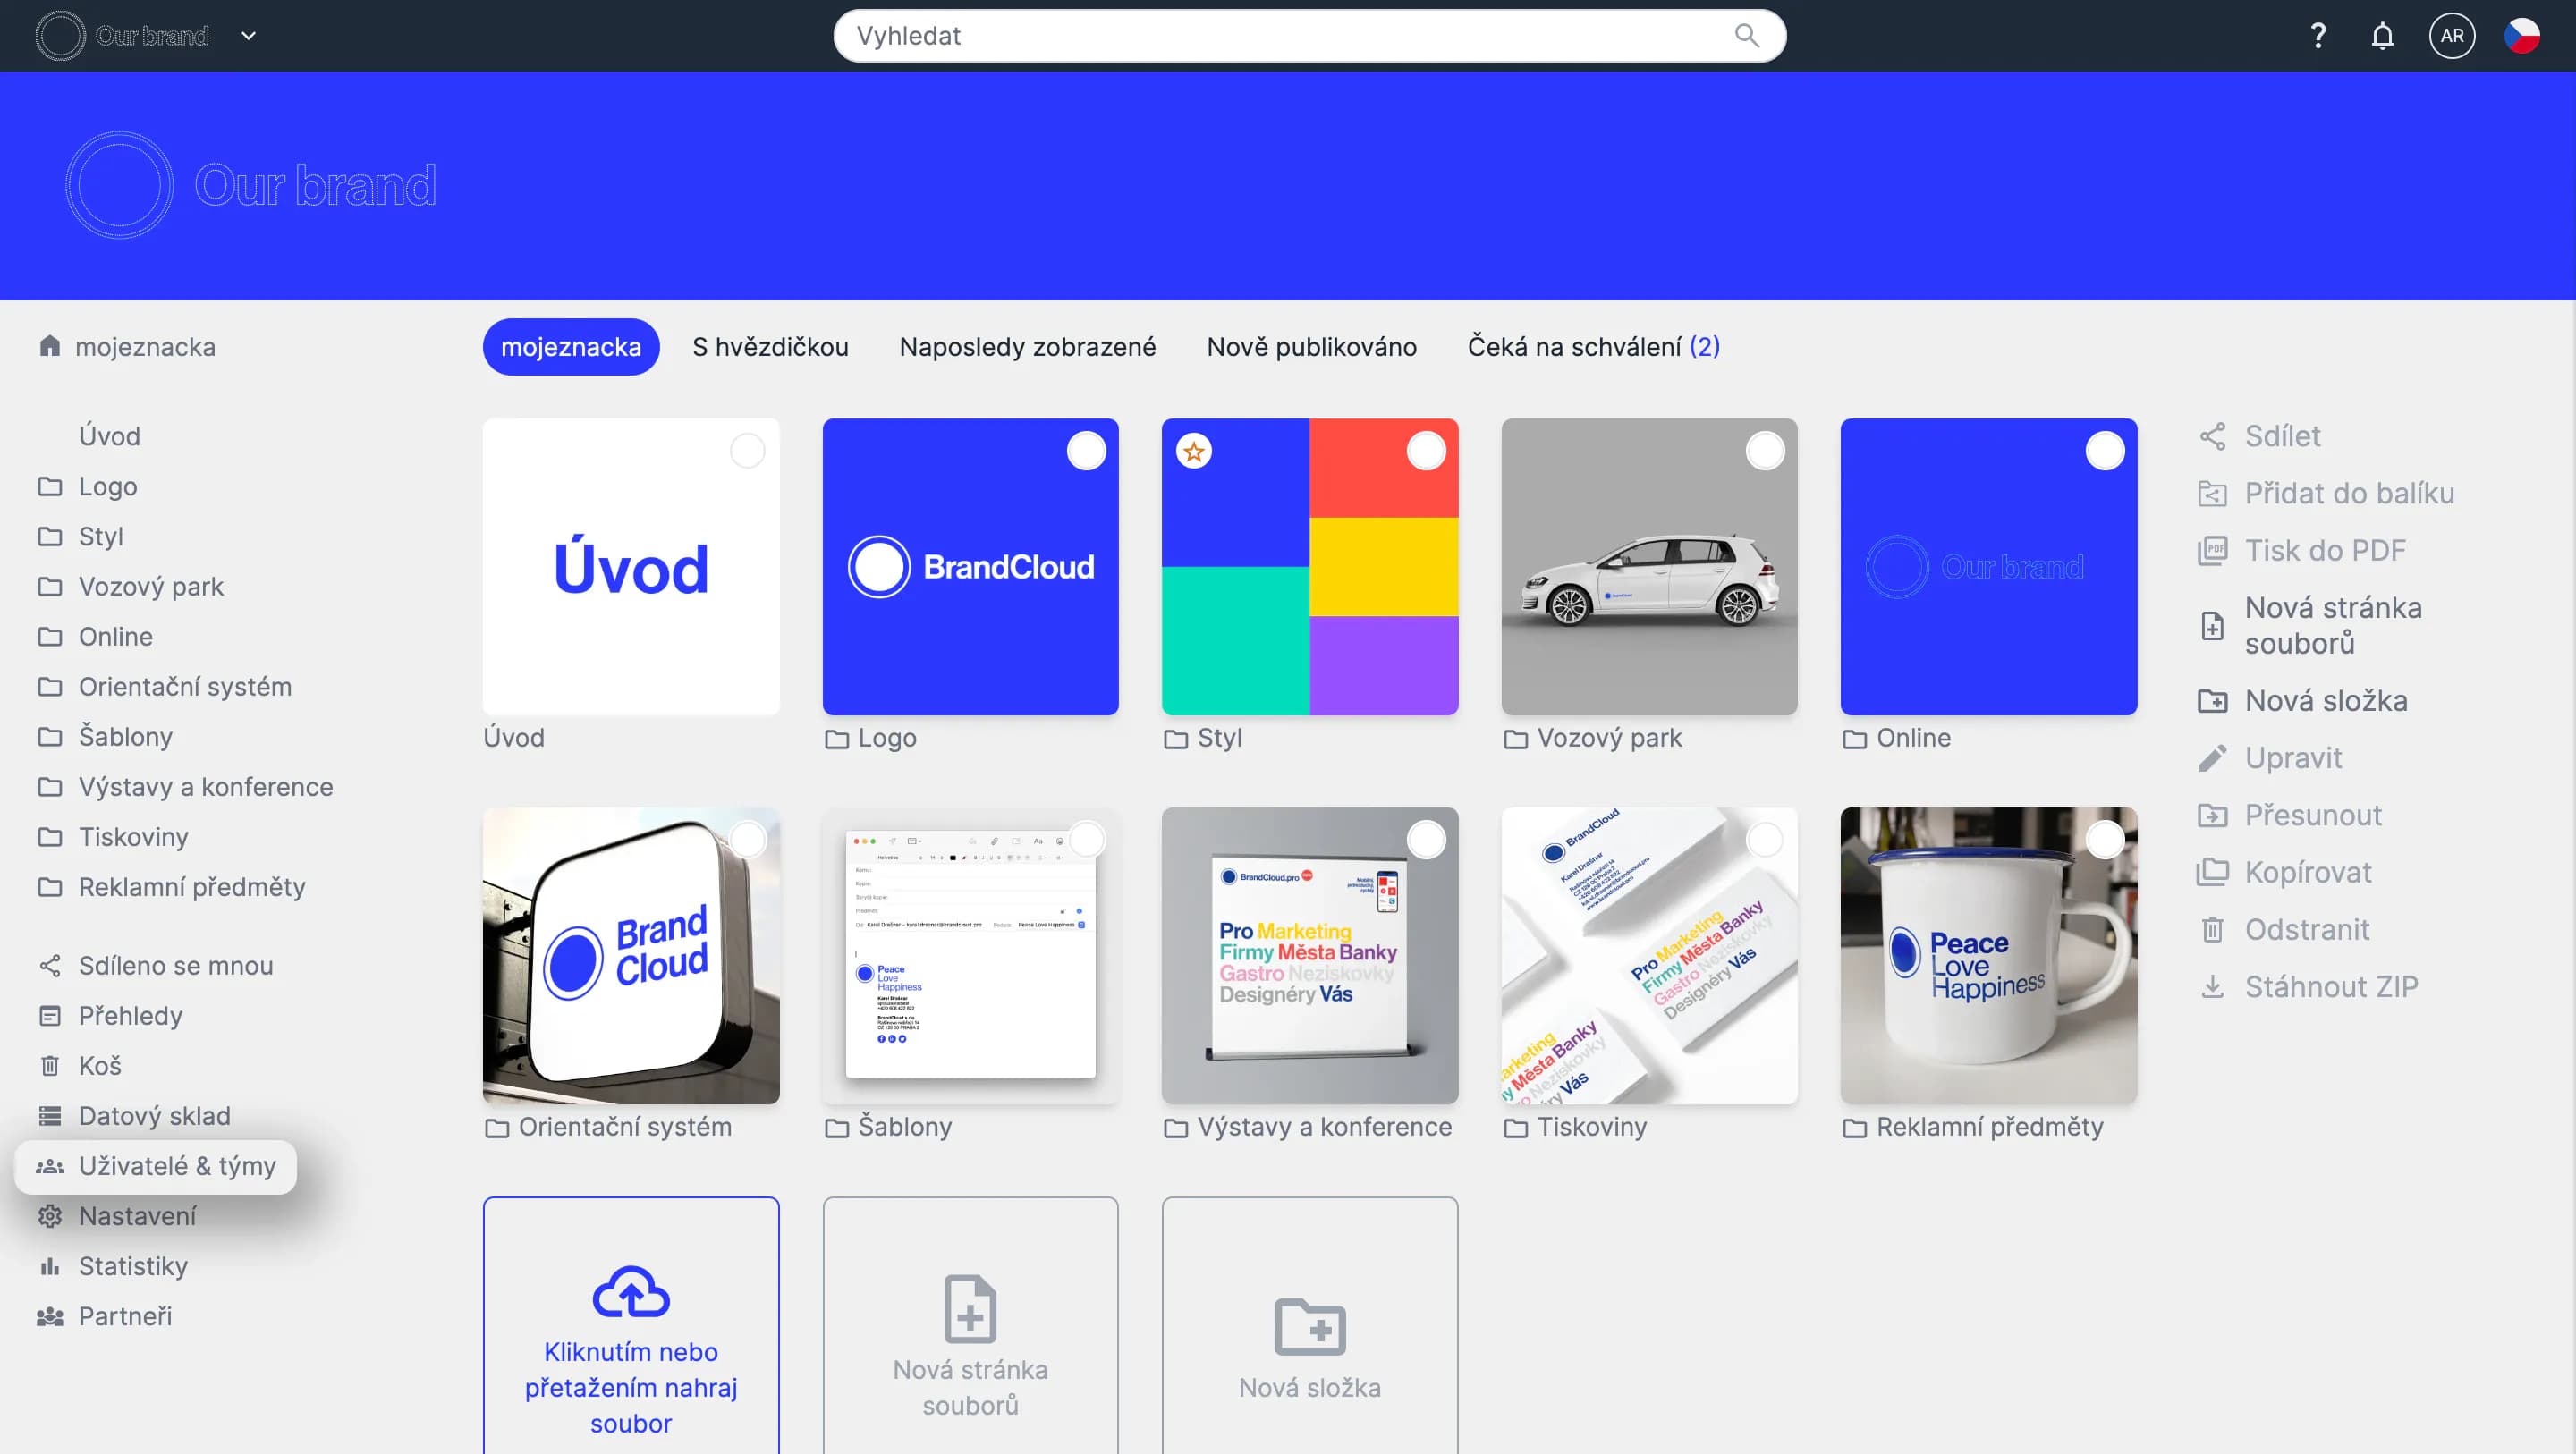Click the notification bell icon
Screen dimensions: 2576x1454
tap(2382, 36)
